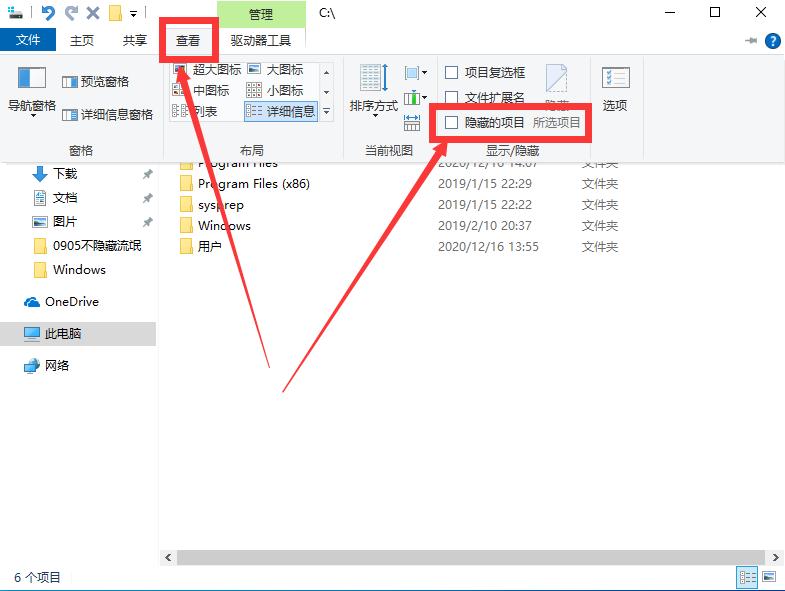The height and width of the screenshot is (591, 785).
Task: Toggle the 详细信息窗格 pane
Action: 108,115
